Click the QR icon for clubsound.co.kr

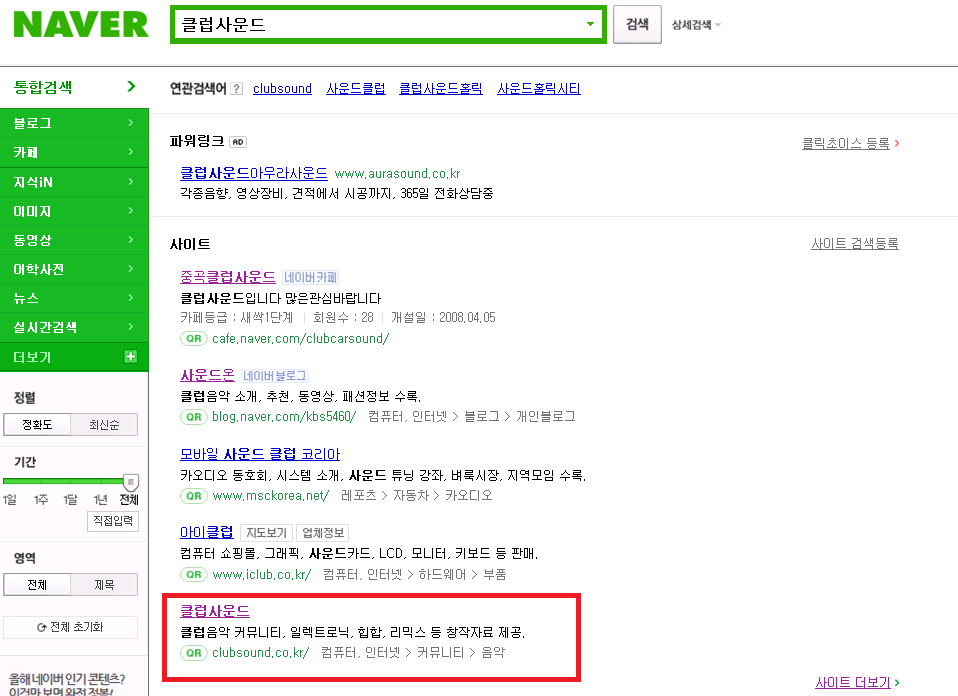[x=194, y=653]
